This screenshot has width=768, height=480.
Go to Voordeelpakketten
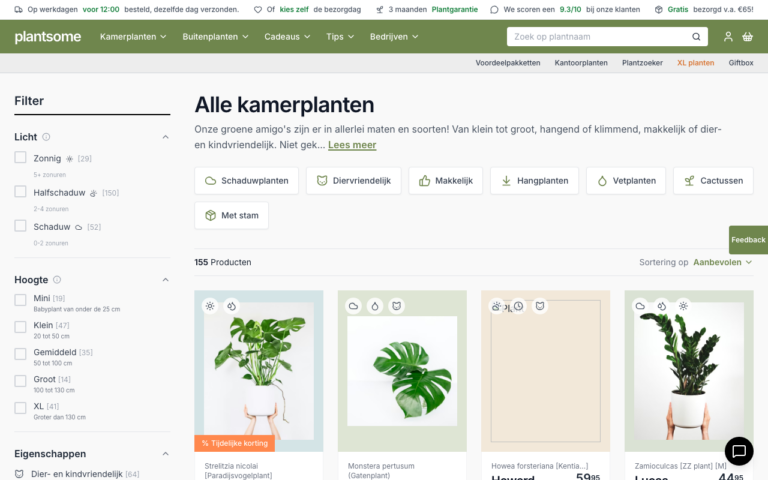(x=508, y=63)
